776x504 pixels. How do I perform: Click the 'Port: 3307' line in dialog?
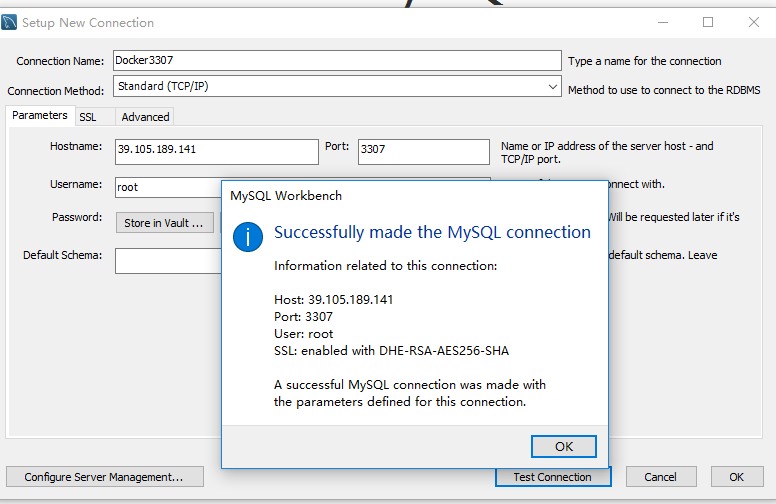click(303, 316)
